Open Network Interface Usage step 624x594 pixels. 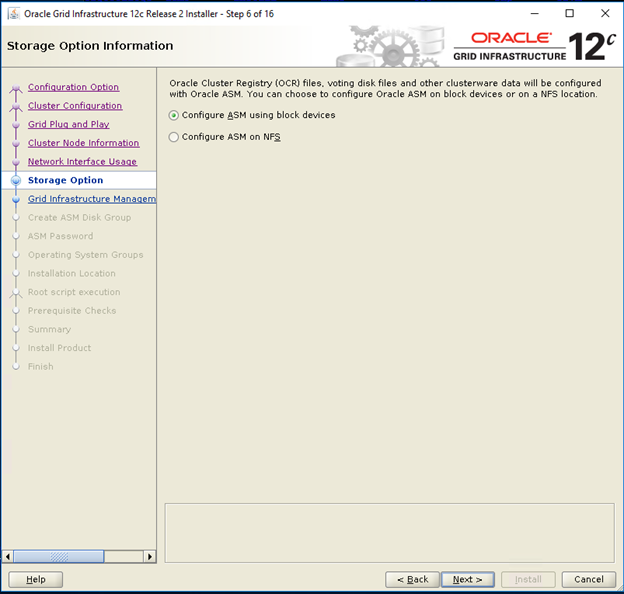[82, 162]
